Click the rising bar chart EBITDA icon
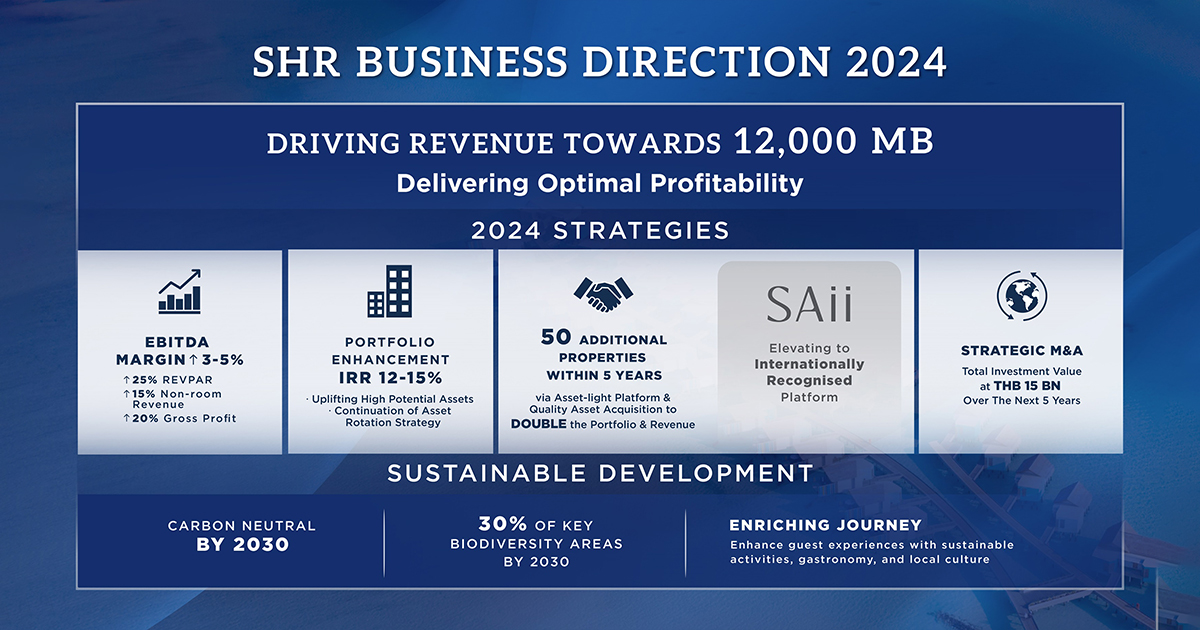 (x=180, y=290)
